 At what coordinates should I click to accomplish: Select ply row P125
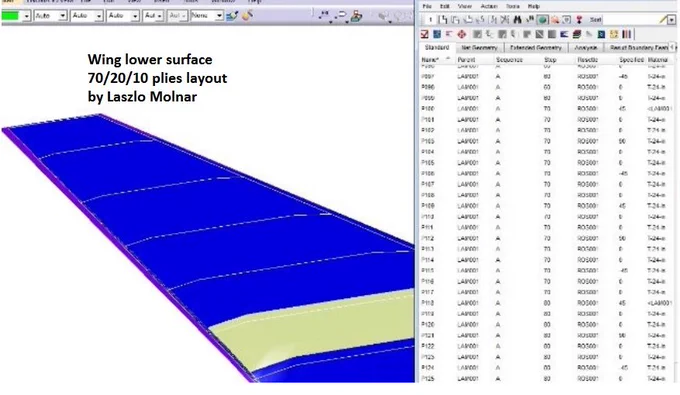click(546, 379)
